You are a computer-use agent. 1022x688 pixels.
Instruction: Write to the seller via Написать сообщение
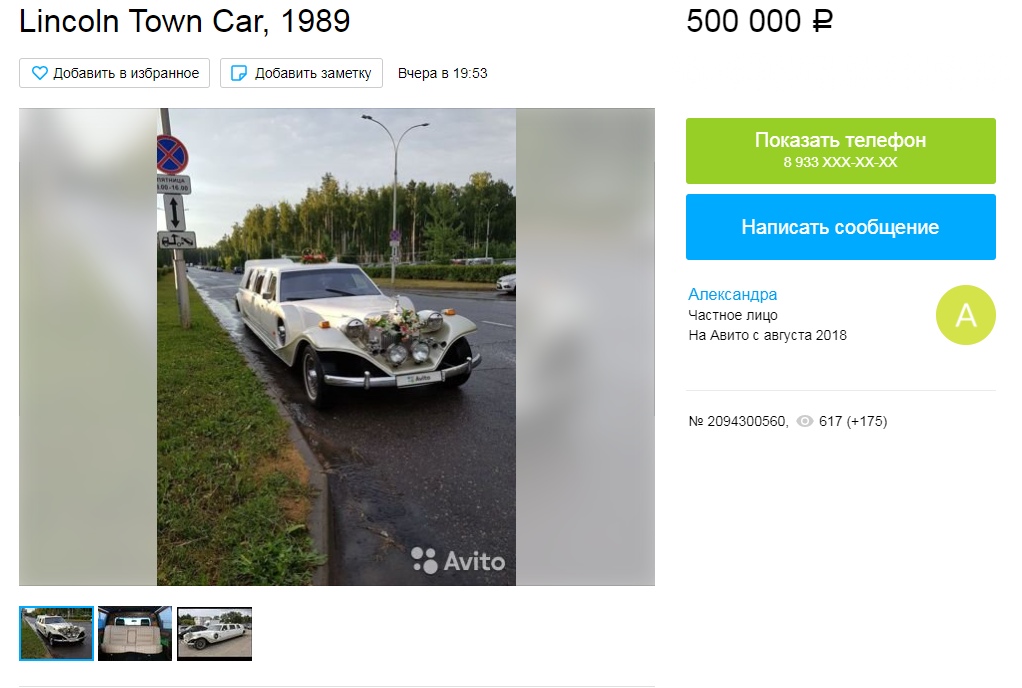coord(841,227)
